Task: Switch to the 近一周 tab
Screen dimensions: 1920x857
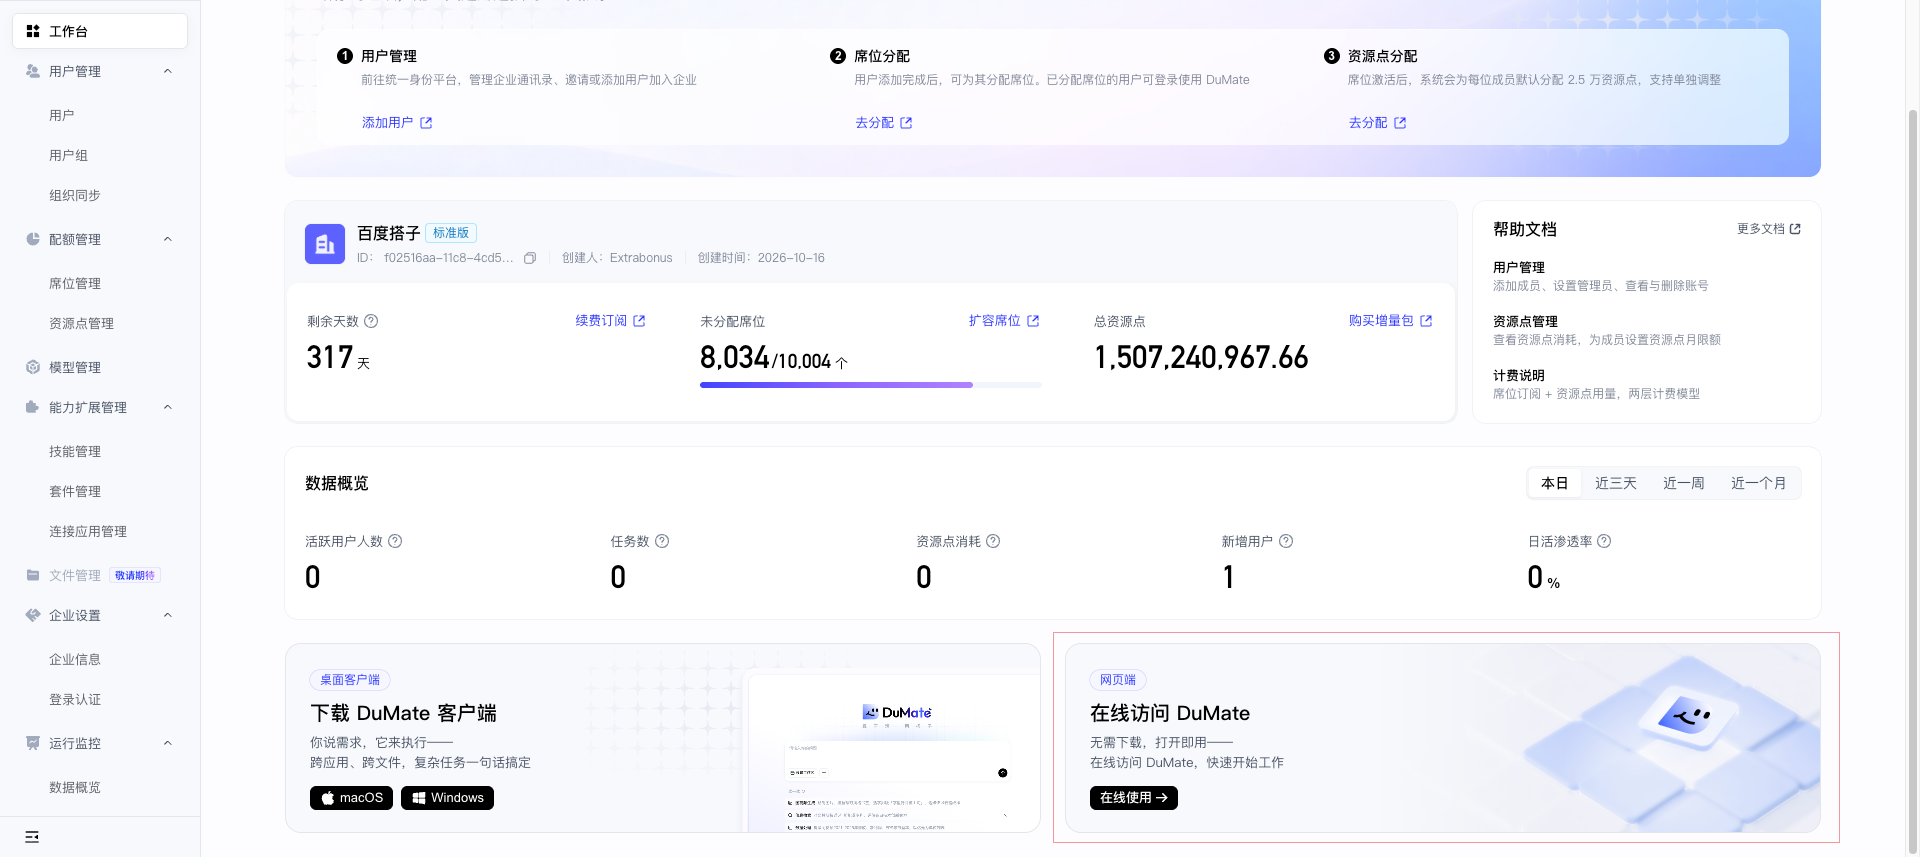Action: 1684,483
